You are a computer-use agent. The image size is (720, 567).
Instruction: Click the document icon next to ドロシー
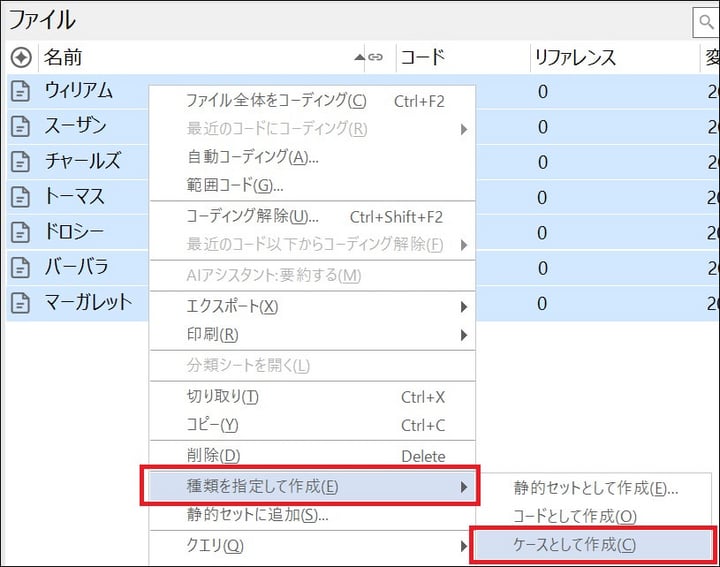tap(20, 232)
